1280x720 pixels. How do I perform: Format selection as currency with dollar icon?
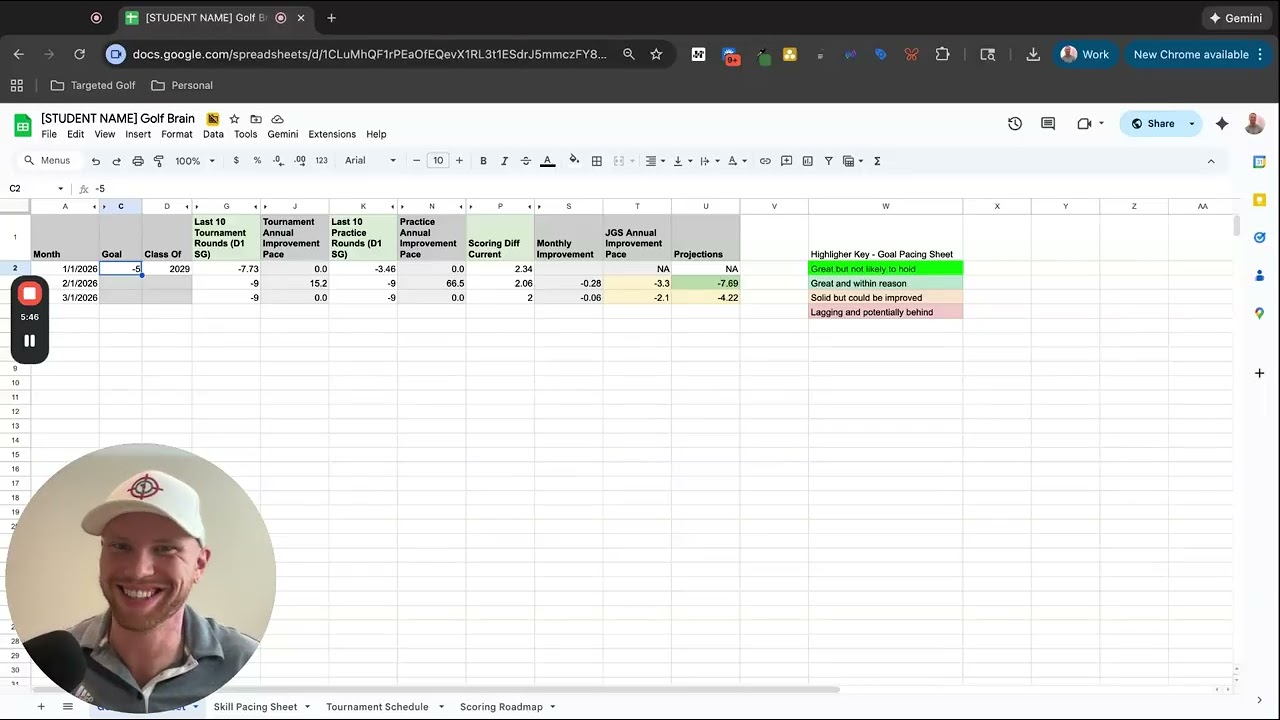point(236,161)
